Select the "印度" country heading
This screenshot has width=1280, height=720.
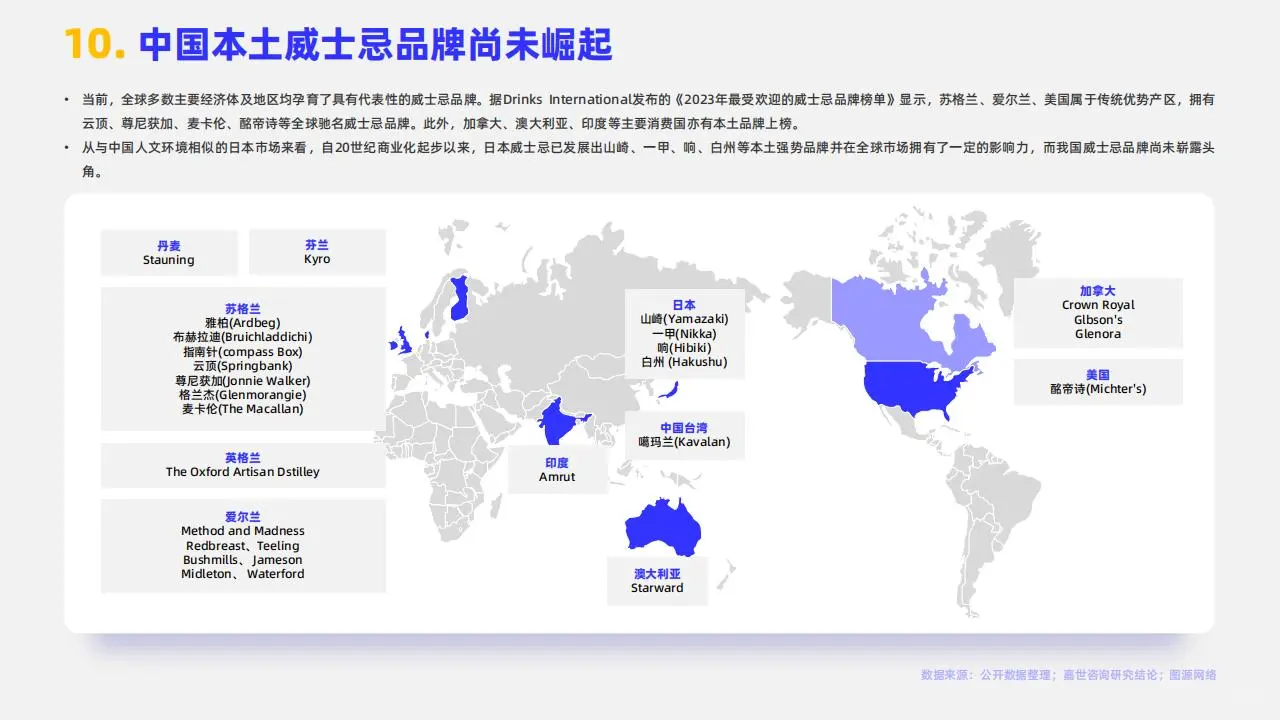click(x=557, y=463)
